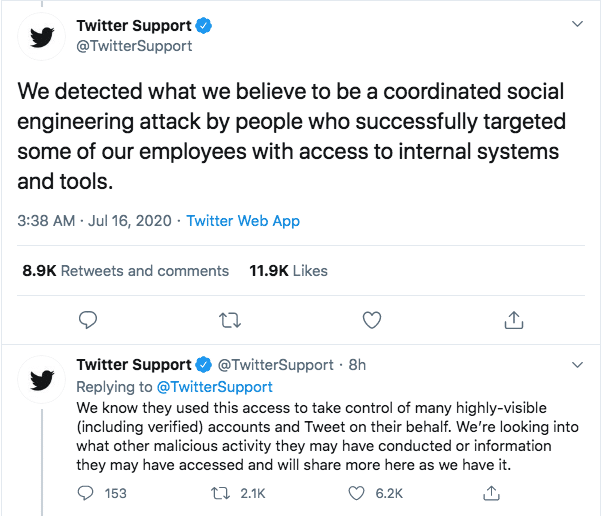
Task: Open the main tweet's chevron options menu
Action: (x=578, y=24)
